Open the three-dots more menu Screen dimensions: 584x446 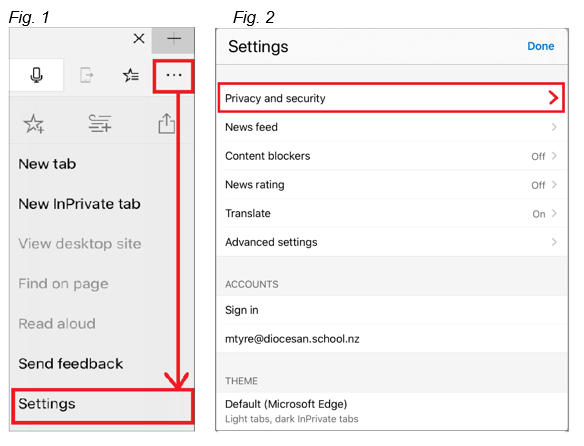[x=174, y=75]
